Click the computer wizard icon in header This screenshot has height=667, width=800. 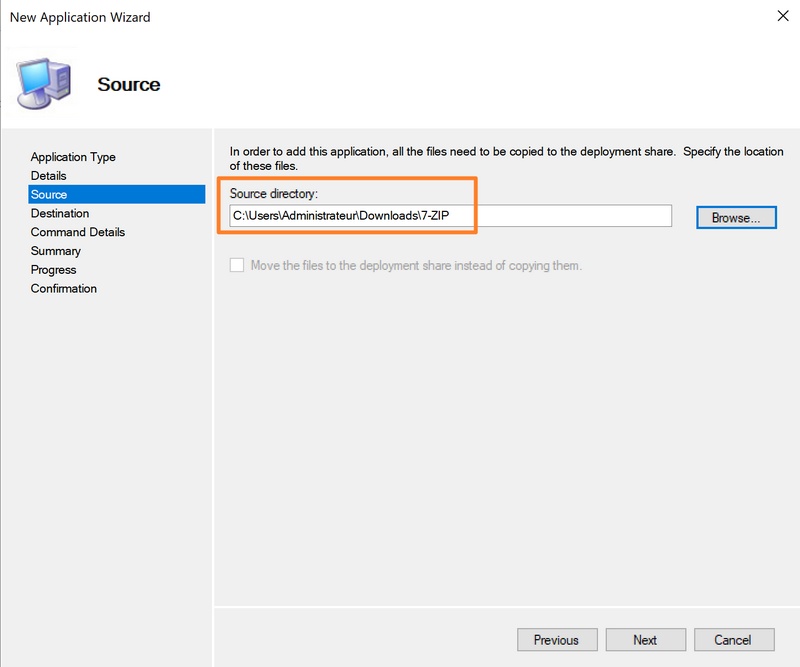(x=45, y=84)
